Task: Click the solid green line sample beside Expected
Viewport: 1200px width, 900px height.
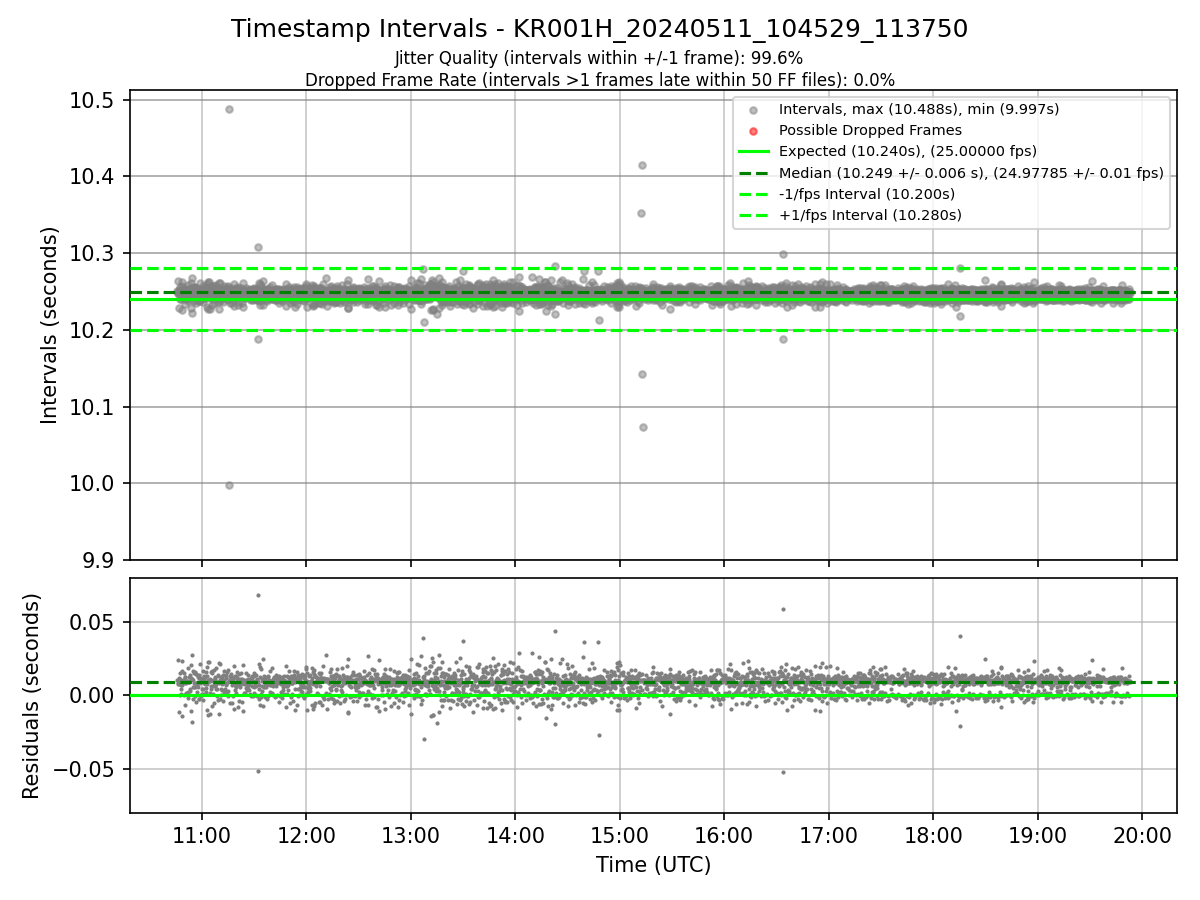Action: pos(754,152)
